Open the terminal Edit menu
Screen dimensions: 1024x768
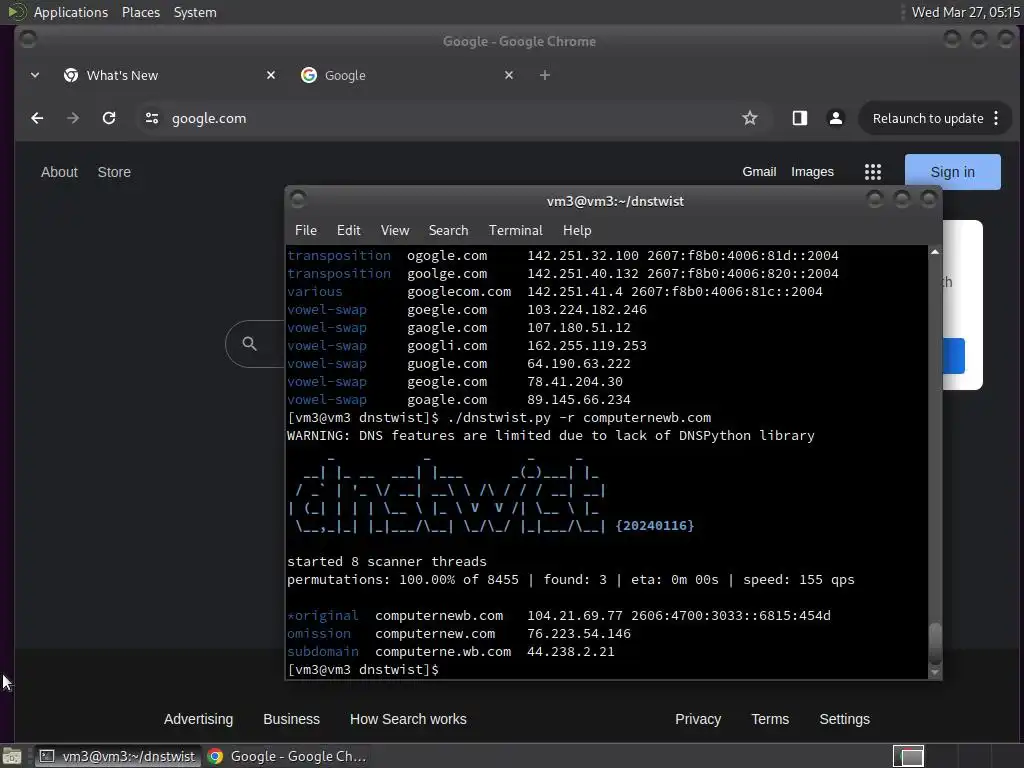click(349, 231)
